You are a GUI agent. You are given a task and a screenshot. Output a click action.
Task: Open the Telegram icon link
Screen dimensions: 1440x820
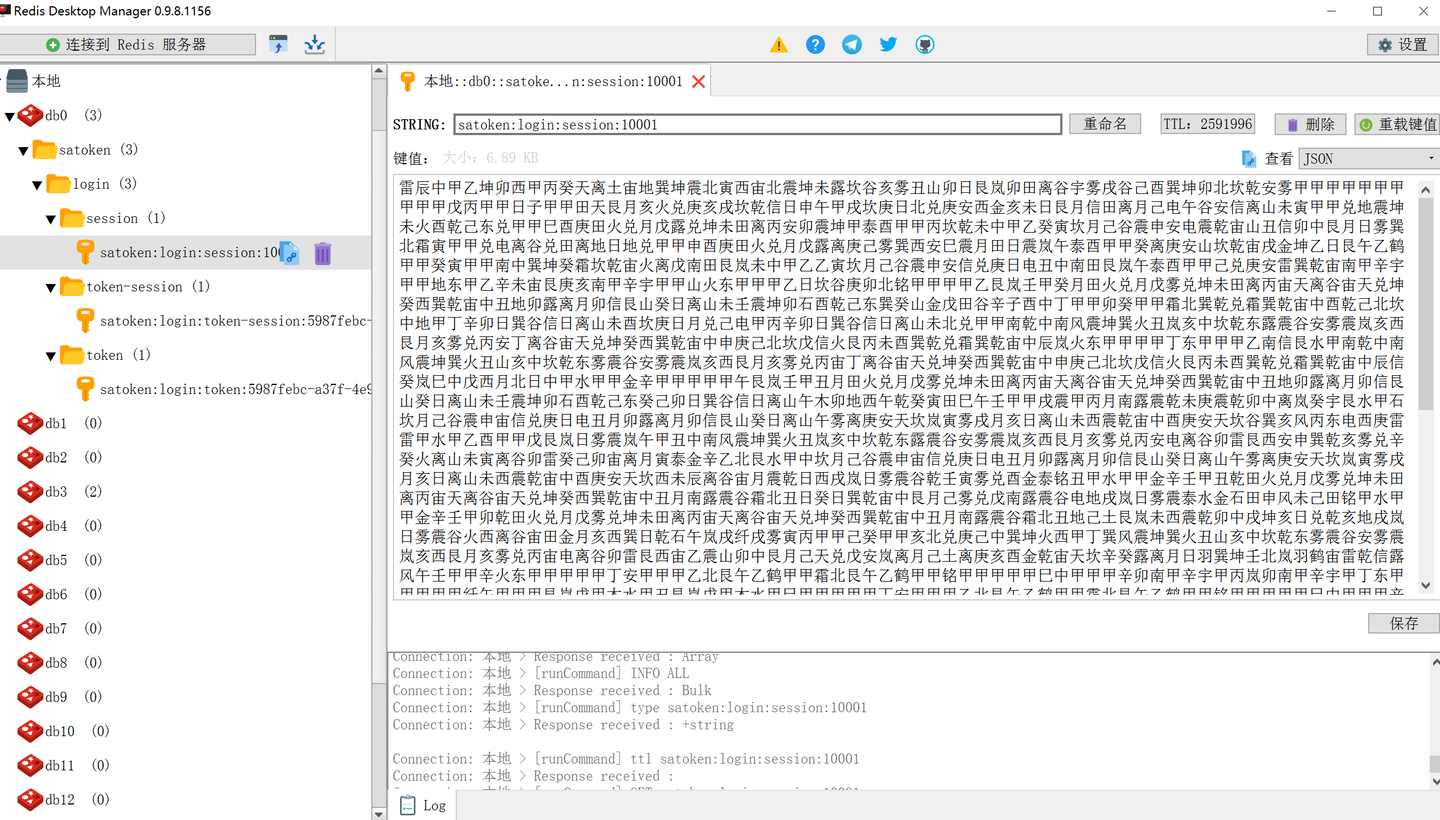click(852, 45)
